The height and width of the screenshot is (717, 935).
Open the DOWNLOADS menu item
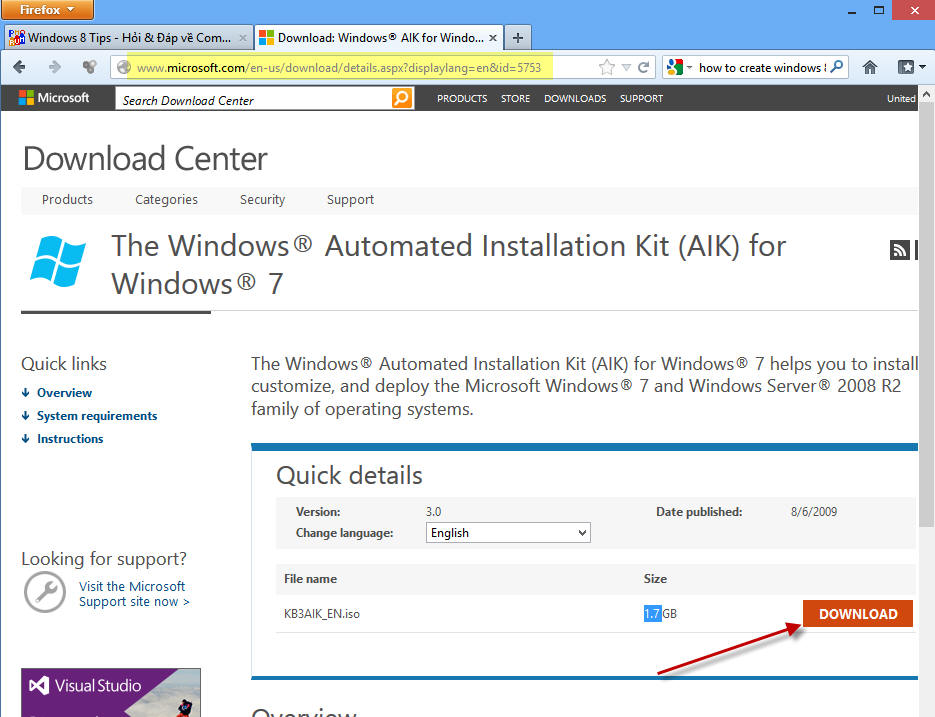point(575,98)
